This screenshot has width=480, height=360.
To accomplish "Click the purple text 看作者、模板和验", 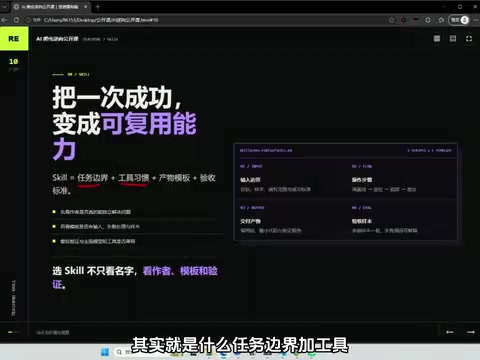I will coord(180,271).
